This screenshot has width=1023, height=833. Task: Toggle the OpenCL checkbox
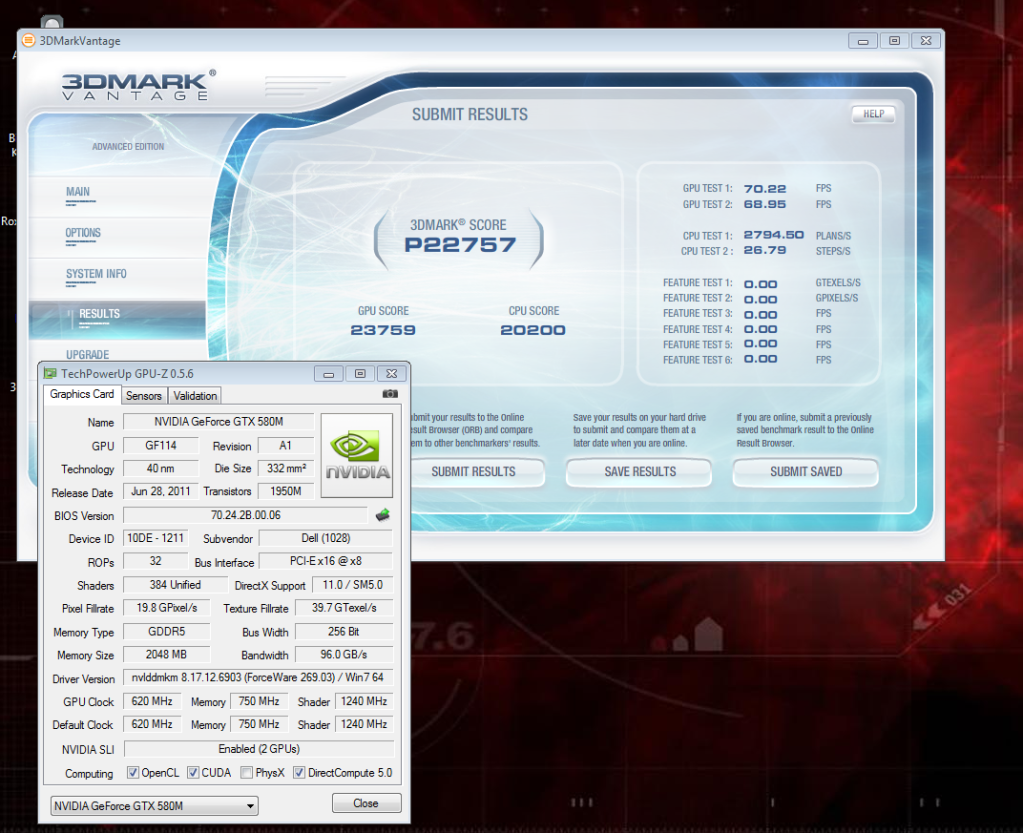point(134,773)
